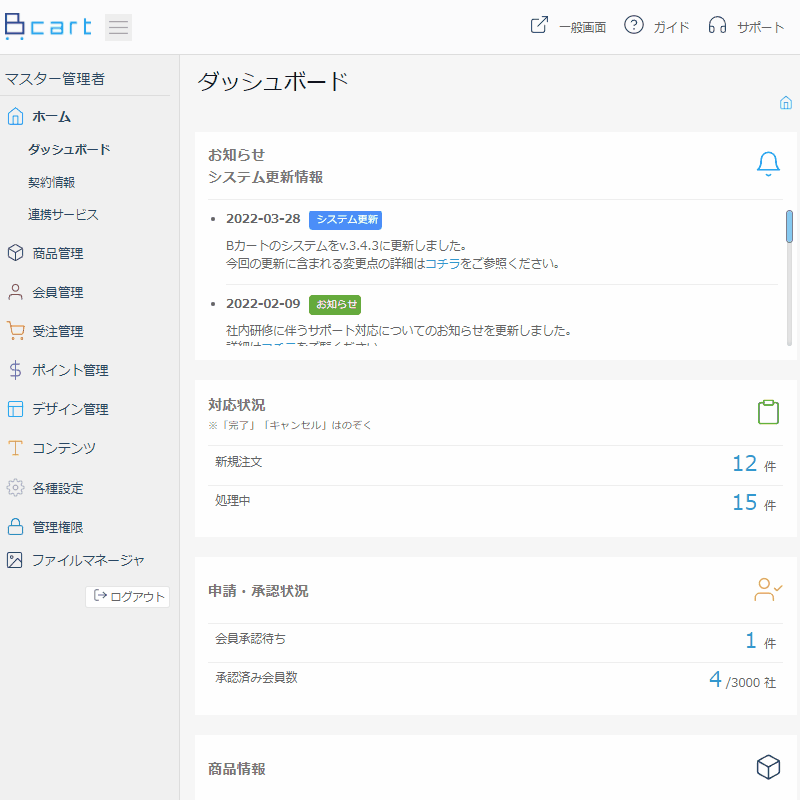Click the 申請・承認状況 user-check icon
800x800 pixels.
[768, 590]
